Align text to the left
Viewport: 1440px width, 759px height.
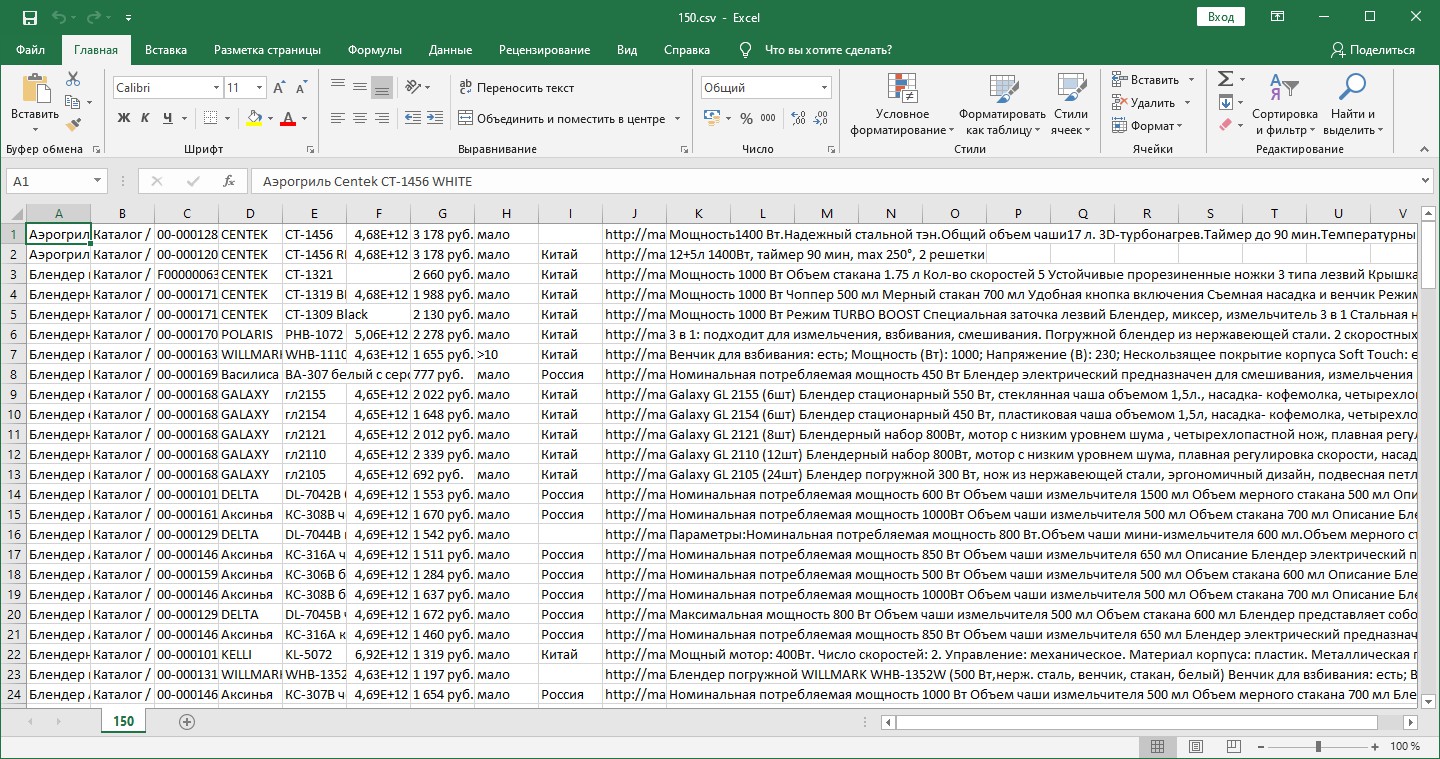point(337,118)
